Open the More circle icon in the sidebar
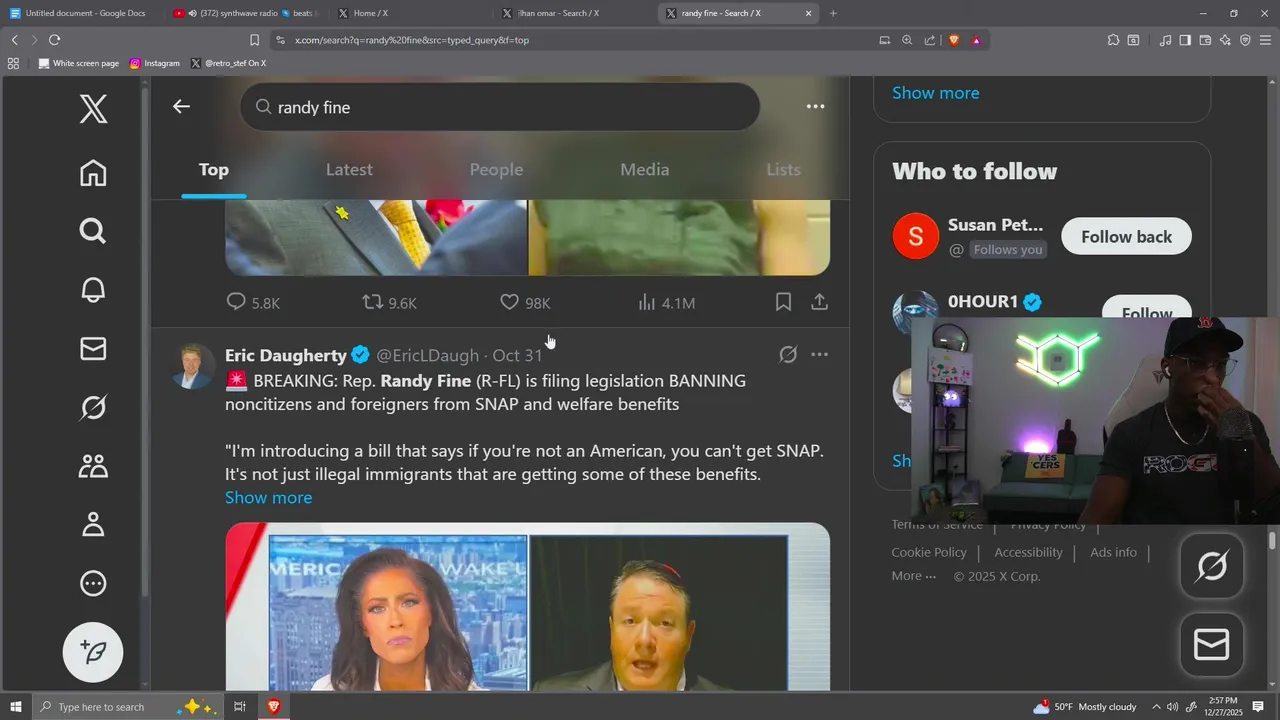The height and width of the screenshot is (720, 1280). click(x=93, y=583)
